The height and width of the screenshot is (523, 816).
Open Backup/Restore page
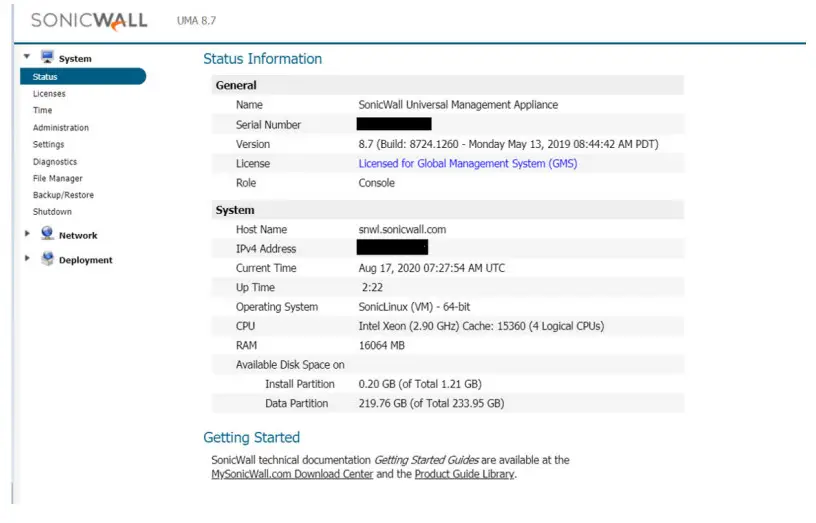pyautogui.click(x=63, y=195)
